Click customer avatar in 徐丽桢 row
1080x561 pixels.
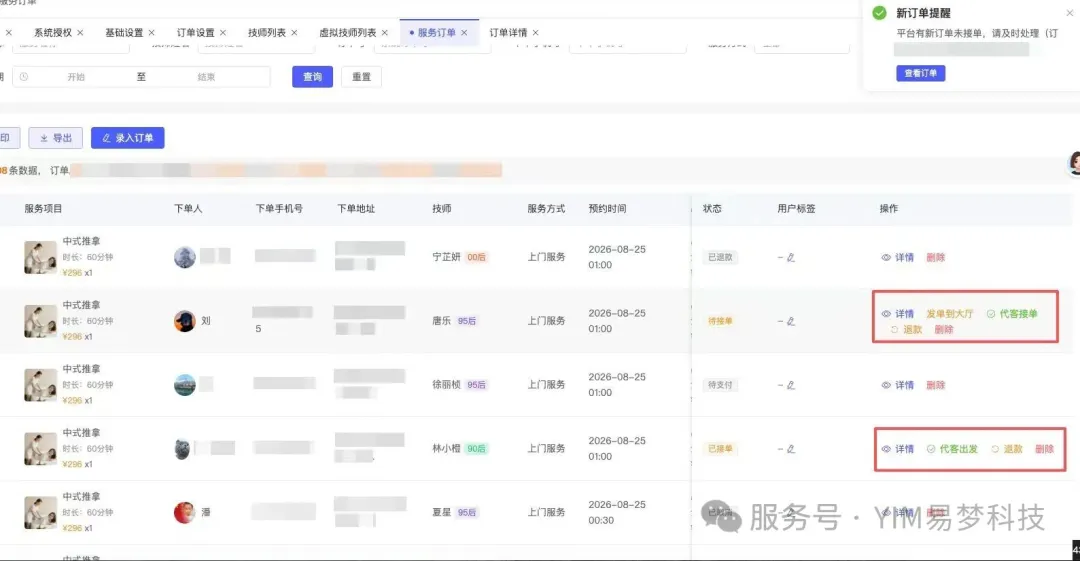pyautogui.click(x=185, y=385)
